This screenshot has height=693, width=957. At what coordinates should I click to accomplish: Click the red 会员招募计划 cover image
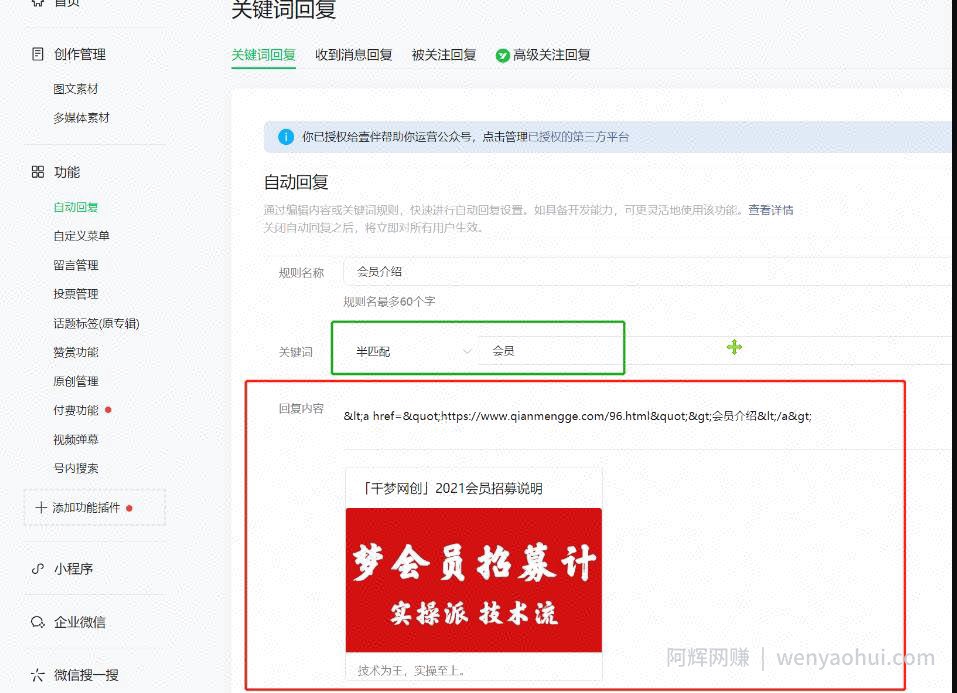[474, 580]
